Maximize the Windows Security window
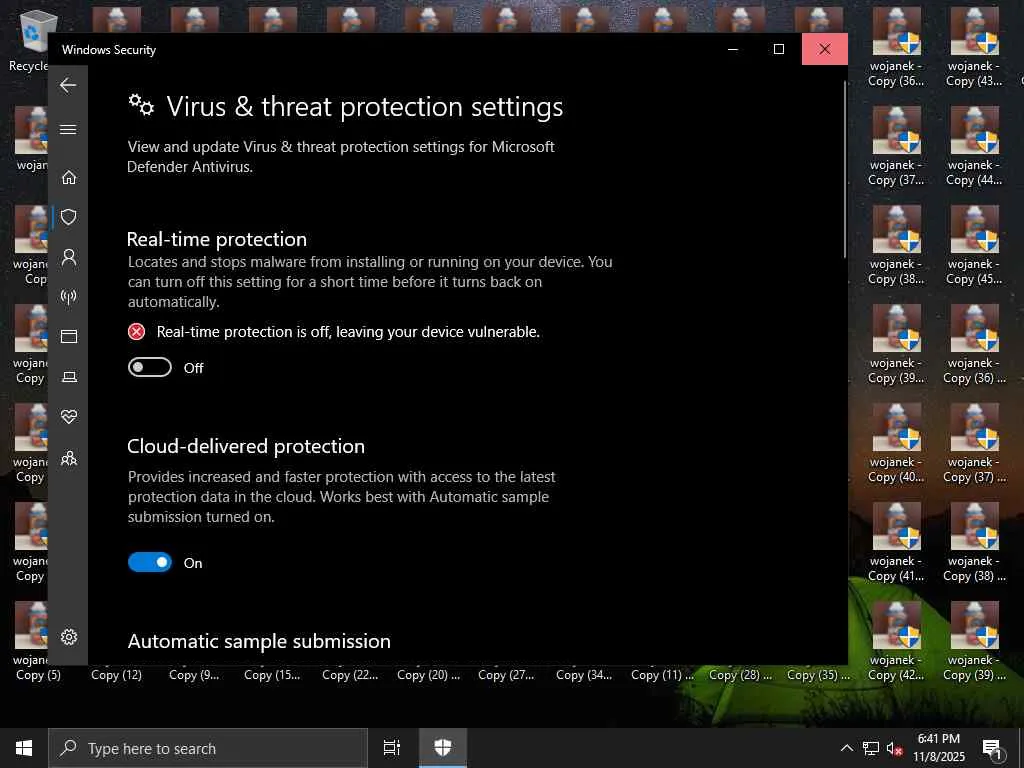Viewport: 1024px width, 768px height. (x=778, y=49)
